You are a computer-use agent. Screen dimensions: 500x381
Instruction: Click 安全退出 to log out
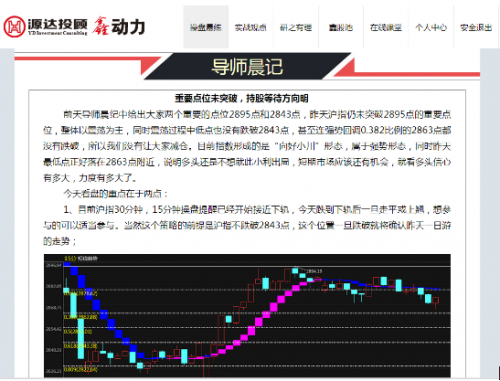(476, 27)
